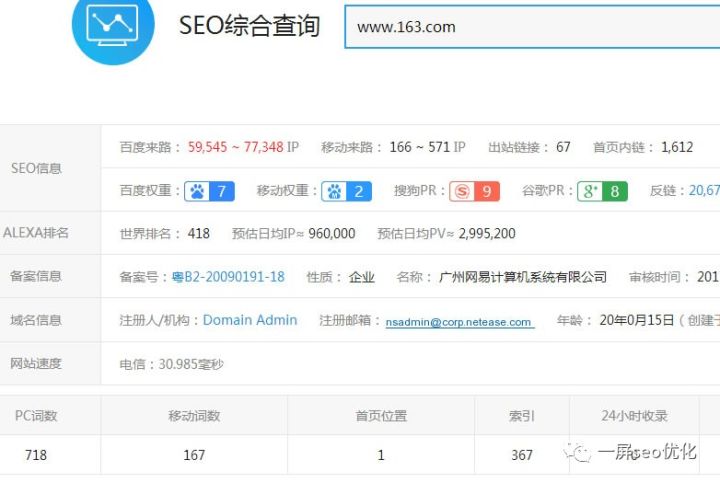Click the 首页位置 column header
720x483 pixels.
(x=381, y=416)
